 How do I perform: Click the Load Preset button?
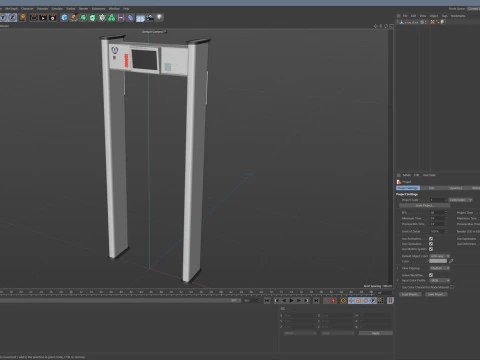coord(410,294)
